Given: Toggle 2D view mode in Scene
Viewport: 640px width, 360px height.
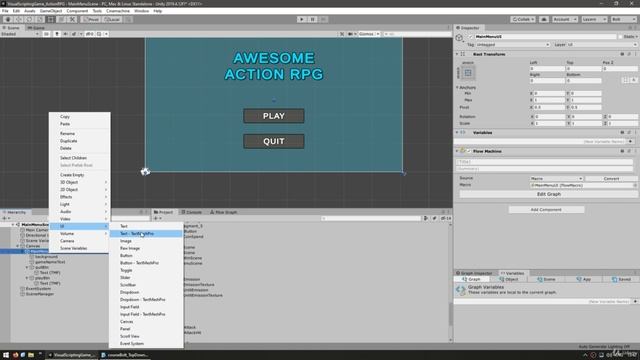Looking at the screenshot, I should [x=46, y=34].
